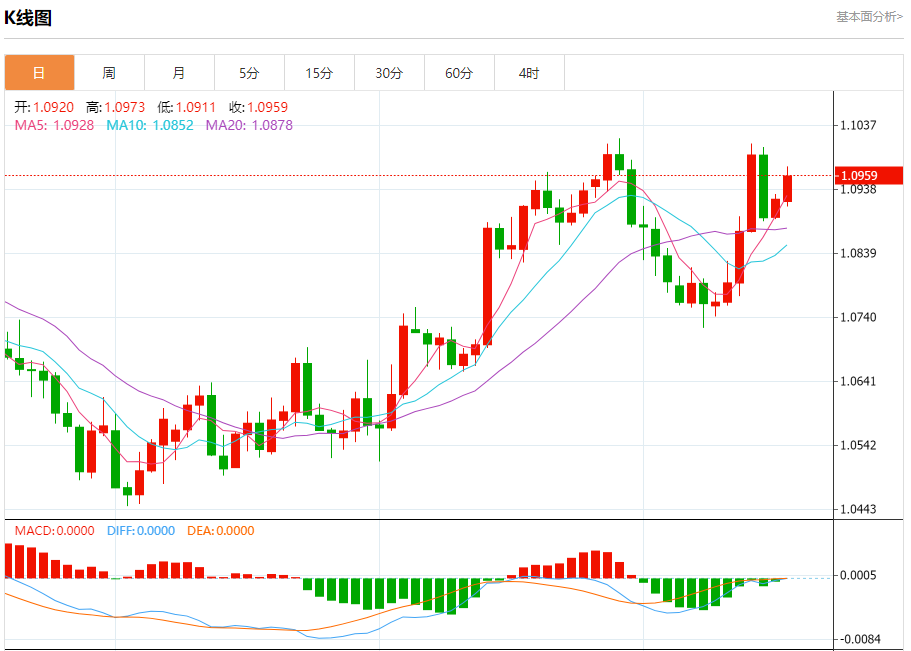Click the 1.1037 price axis label
Viewport: 911px width, 651px height.
859,125
